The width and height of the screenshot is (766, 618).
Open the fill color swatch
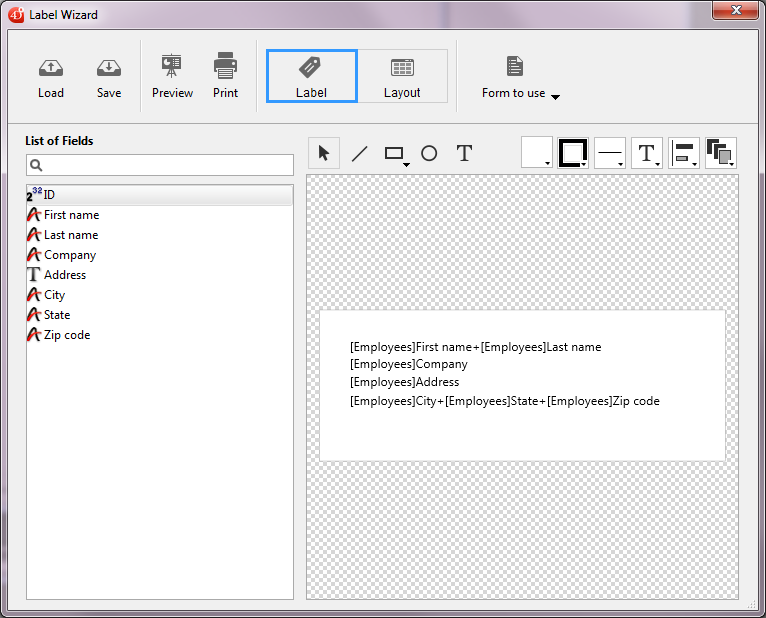point(537,153)
